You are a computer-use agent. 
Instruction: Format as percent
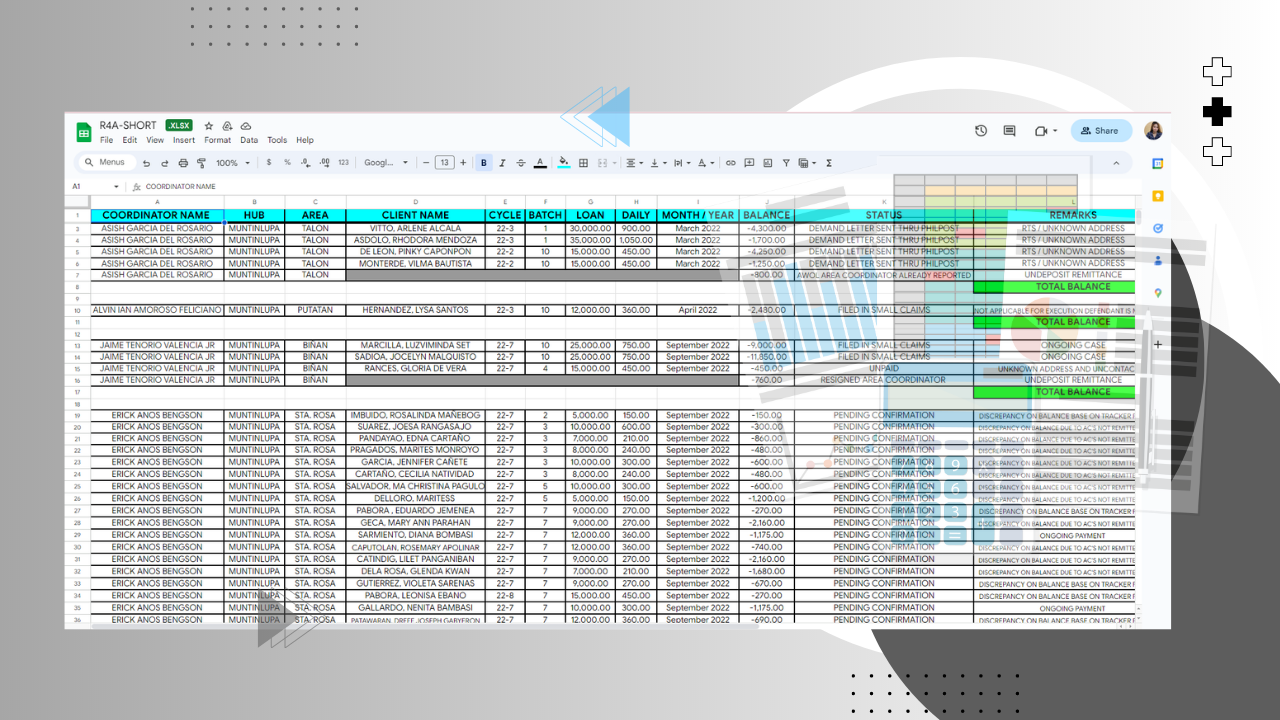pyautogui.click(x=287, y=163)
